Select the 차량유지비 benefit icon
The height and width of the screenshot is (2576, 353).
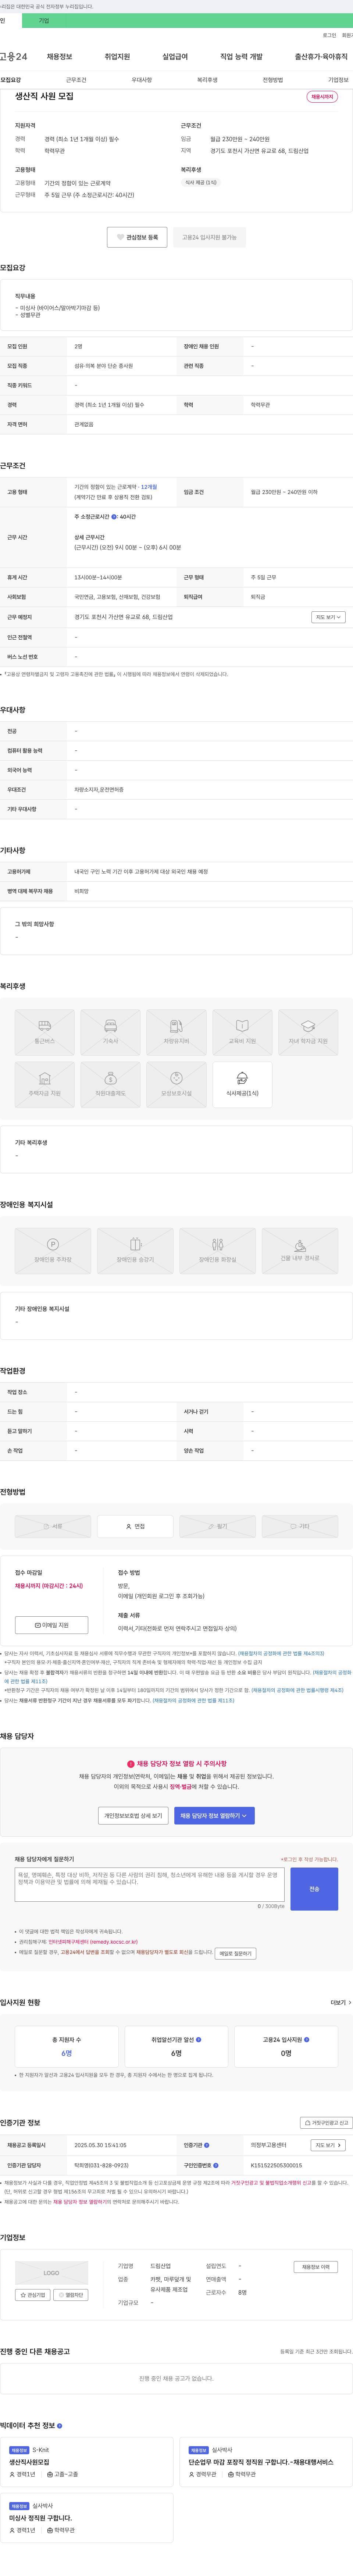pos(176,1032)
